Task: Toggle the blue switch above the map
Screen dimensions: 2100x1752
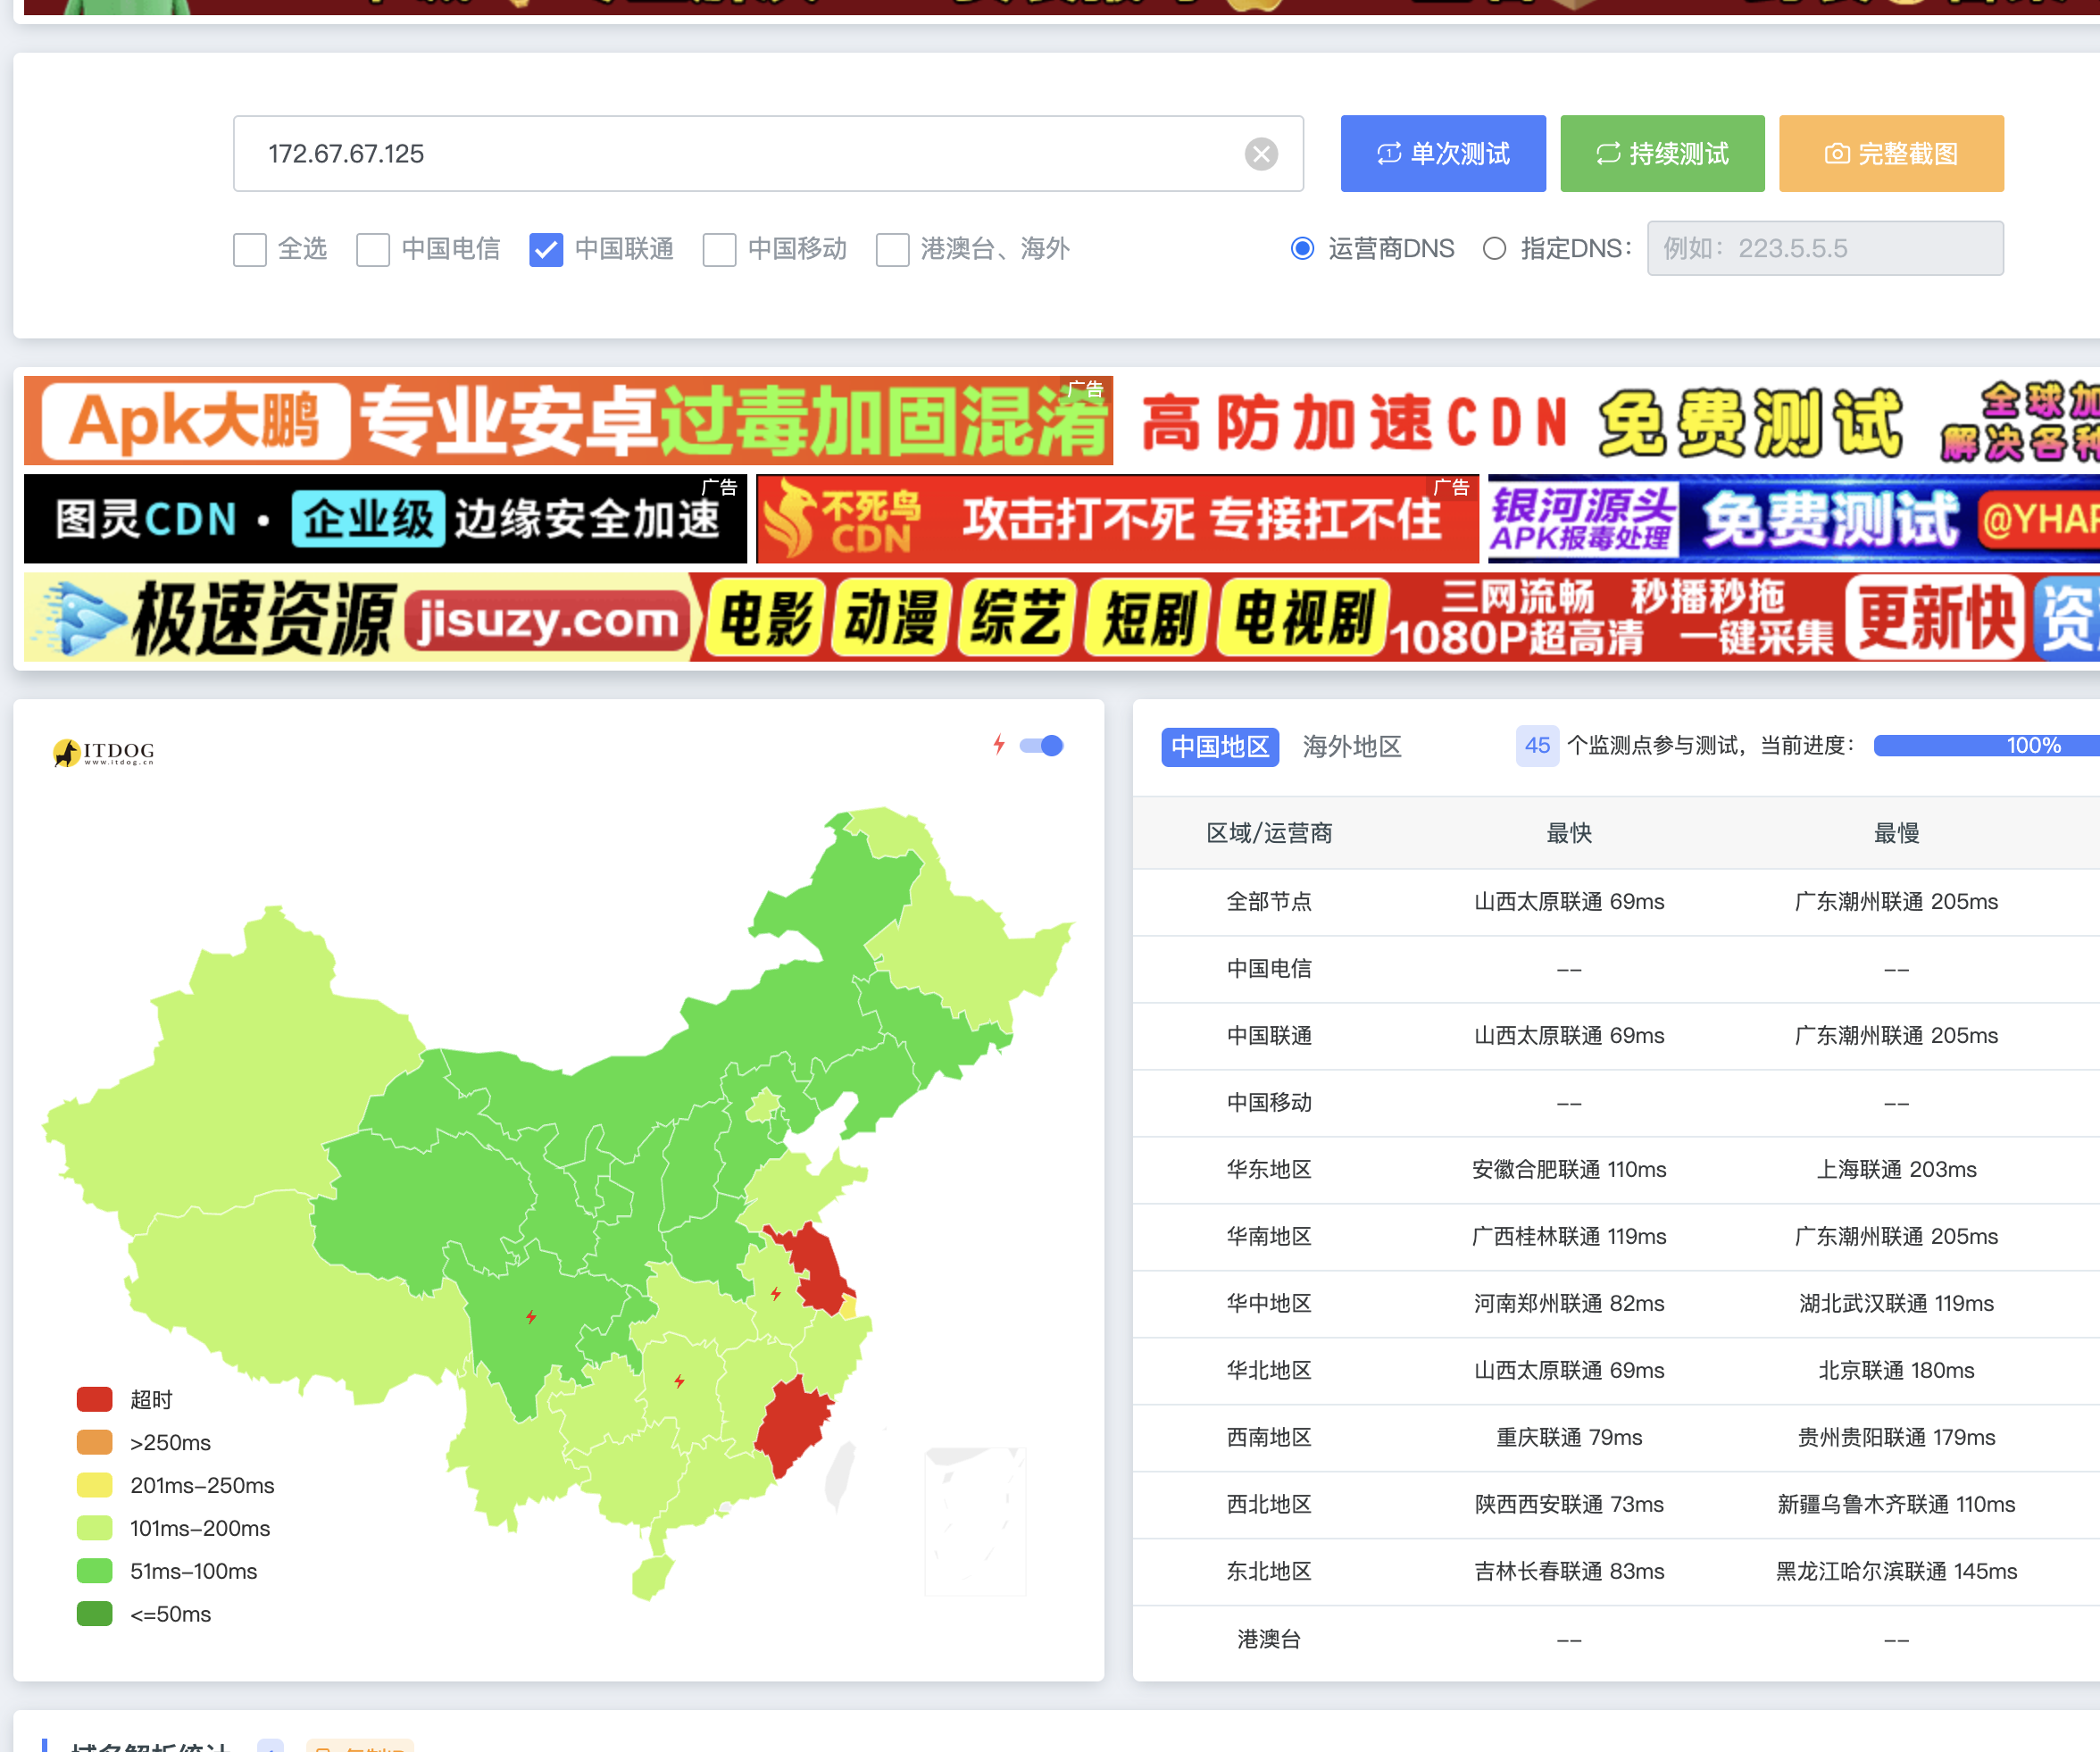Action: 1041,746
